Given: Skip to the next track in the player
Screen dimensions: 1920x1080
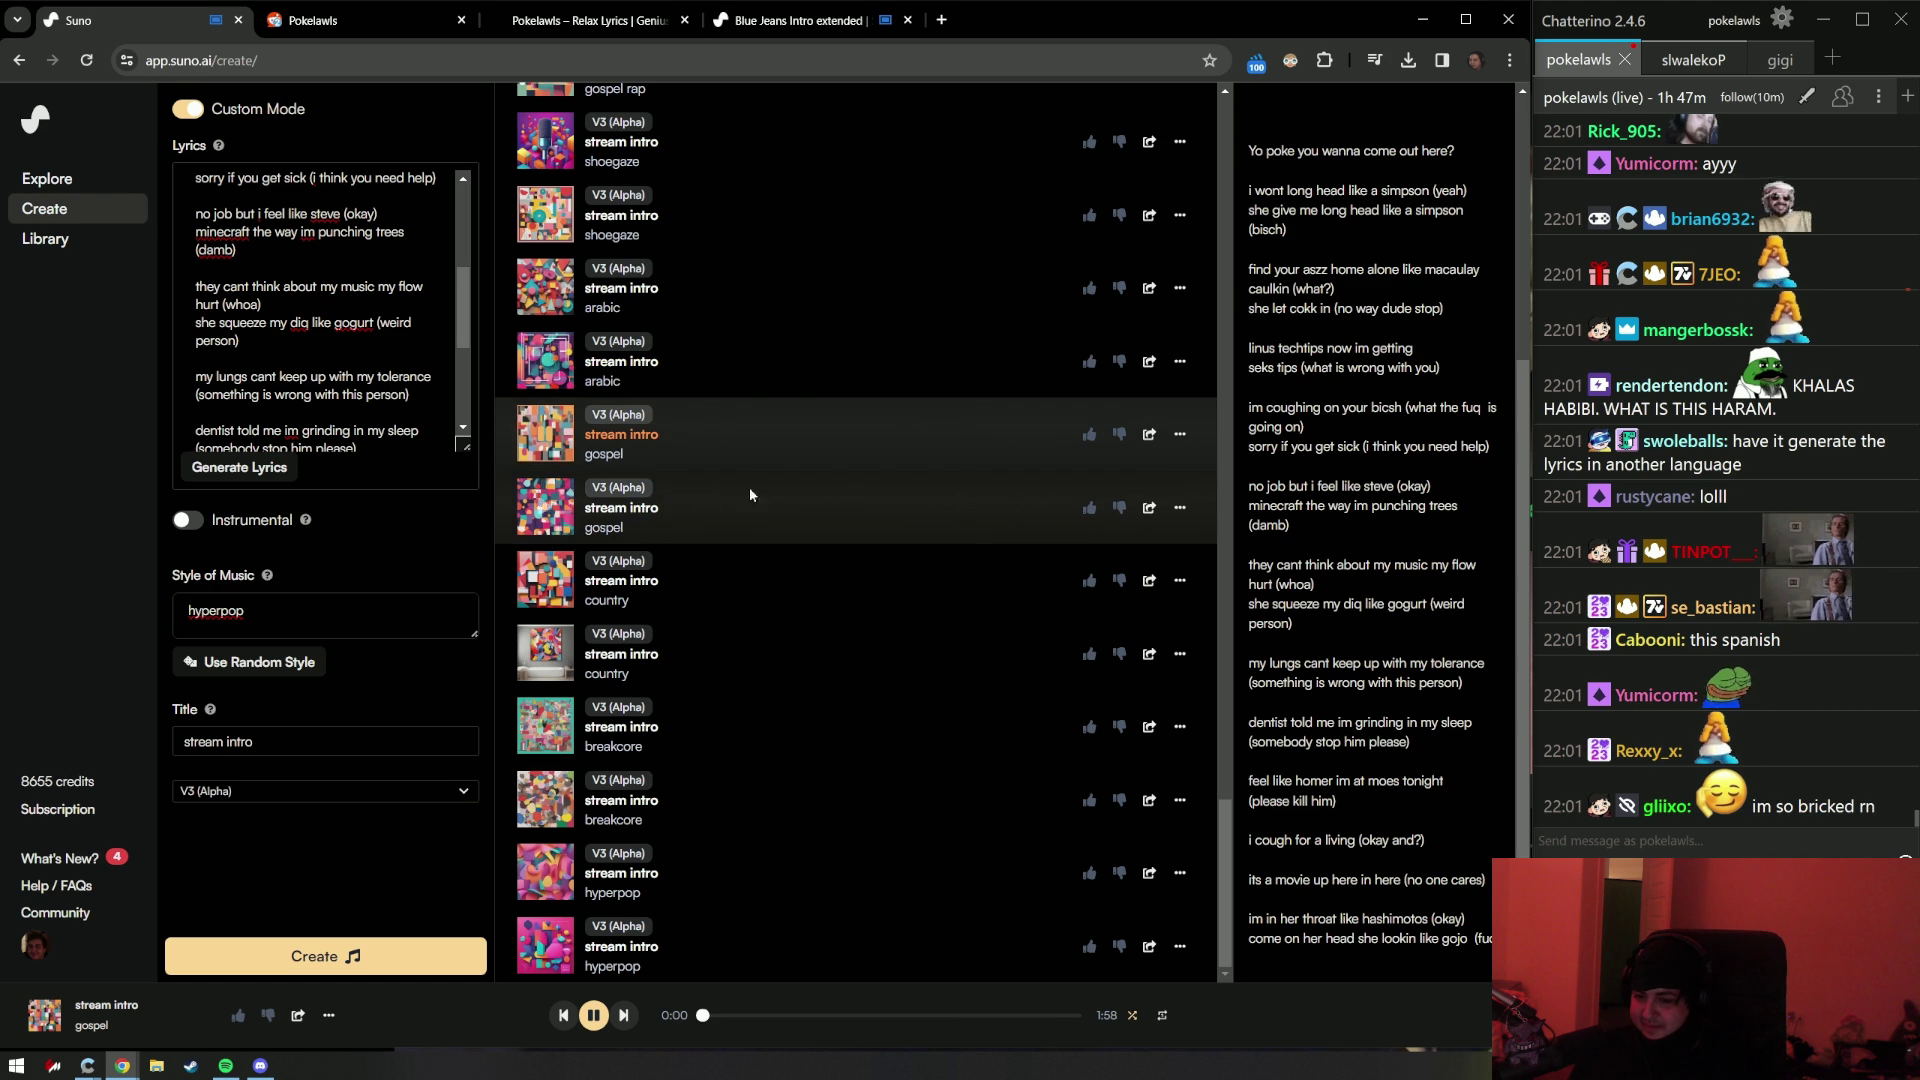Looking at the screenshot, I should point(623,1015).
